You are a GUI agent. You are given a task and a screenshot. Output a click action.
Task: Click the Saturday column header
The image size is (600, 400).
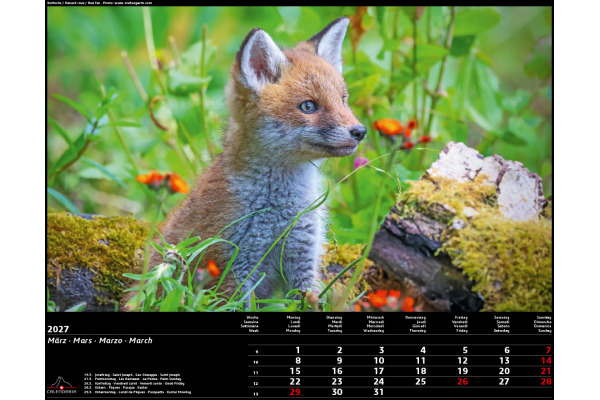502,324
